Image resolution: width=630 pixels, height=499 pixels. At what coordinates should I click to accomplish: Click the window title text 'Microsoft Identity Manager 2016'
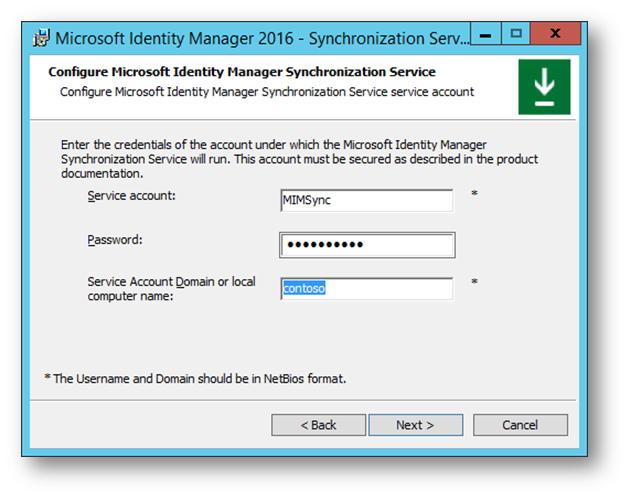point(174,39)
